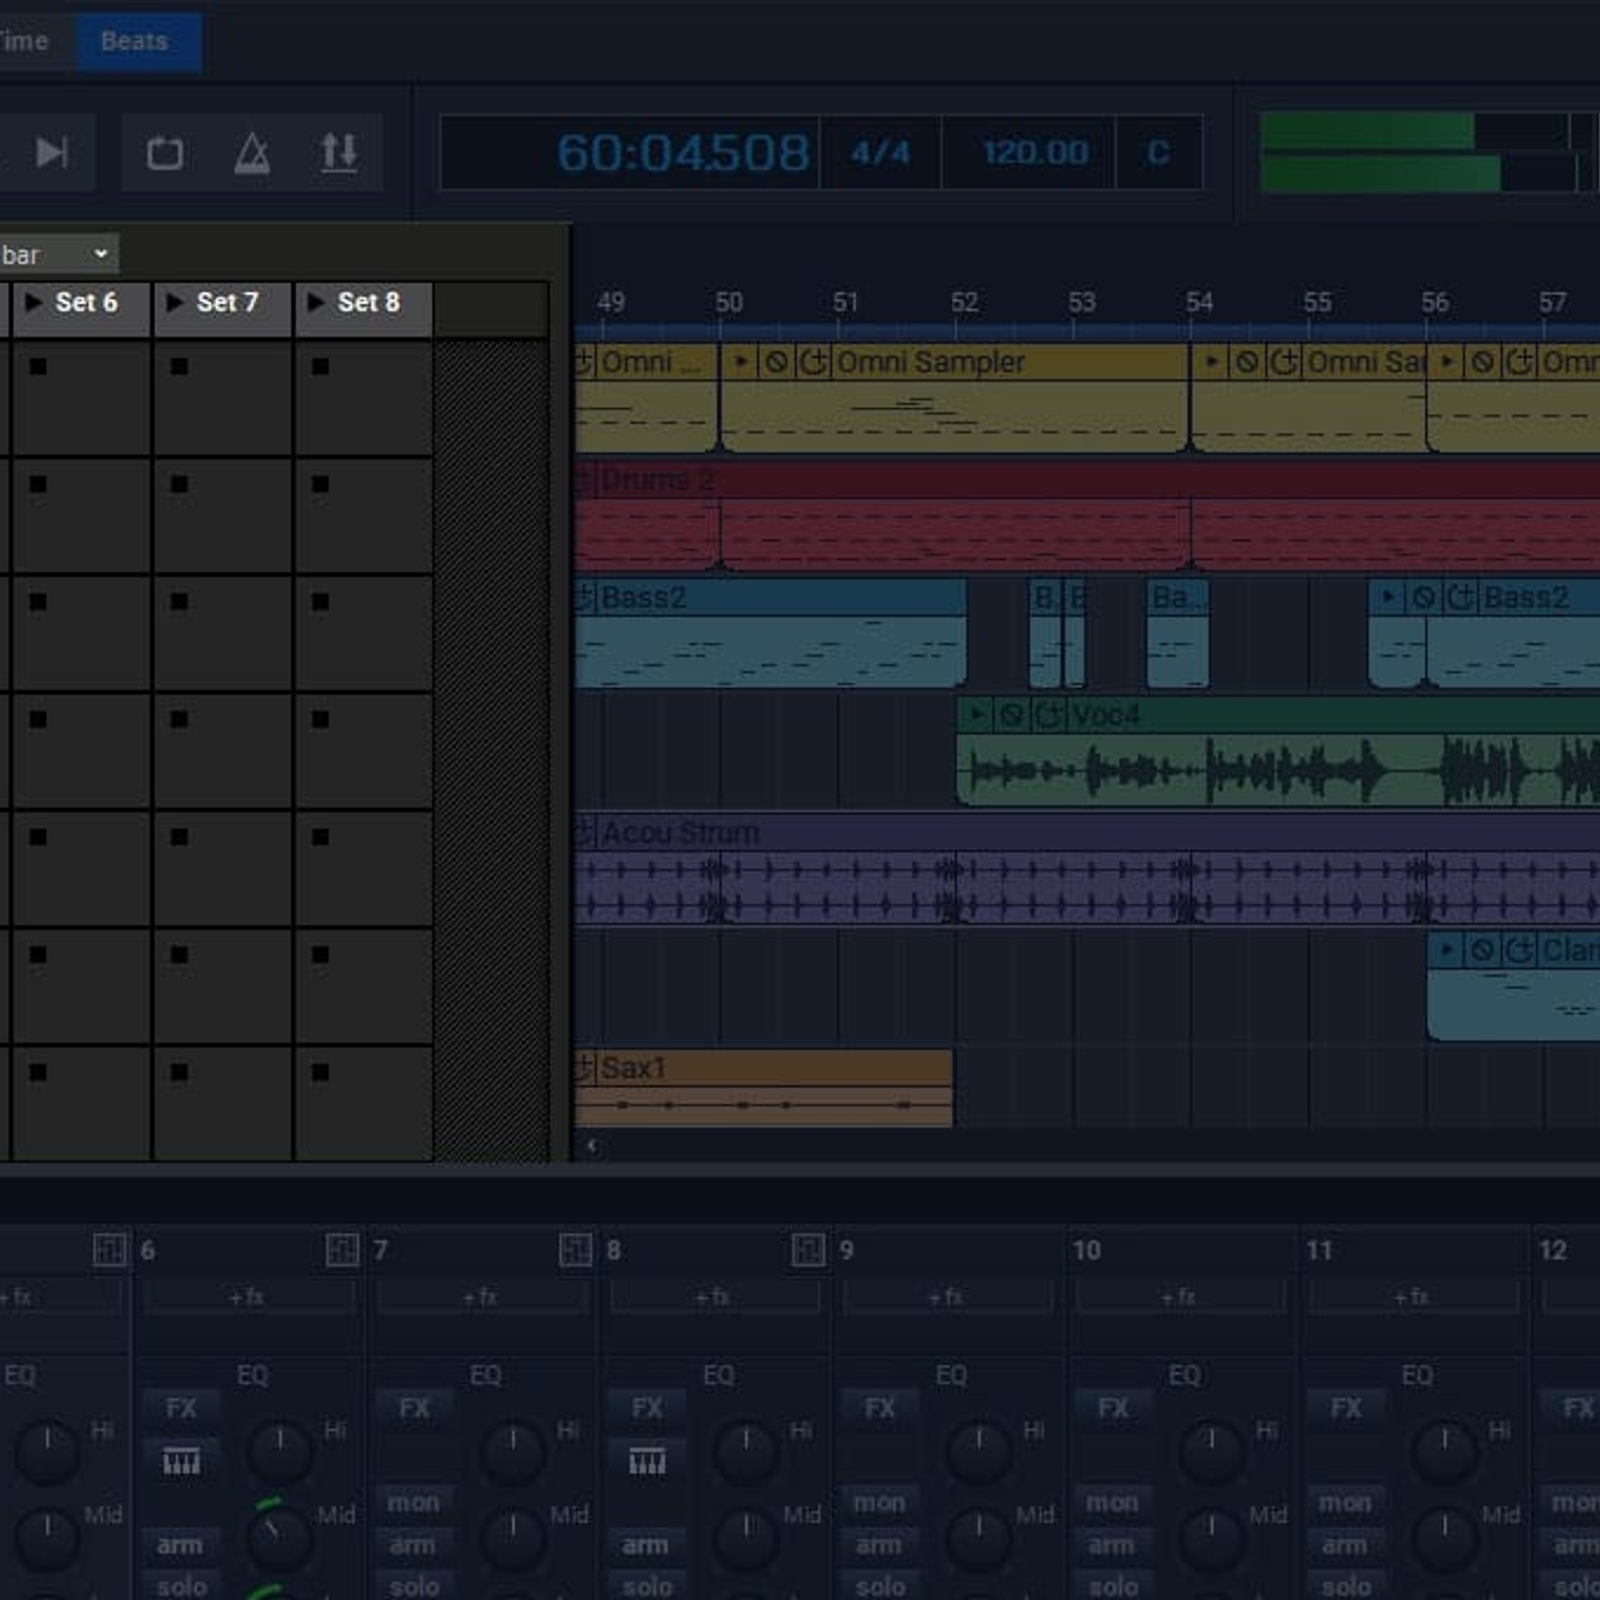This screenshot has height=1600, width=1600.
Task: Click the Set 7 cell in the Bass2 row
Action: (x=222, y=633)
